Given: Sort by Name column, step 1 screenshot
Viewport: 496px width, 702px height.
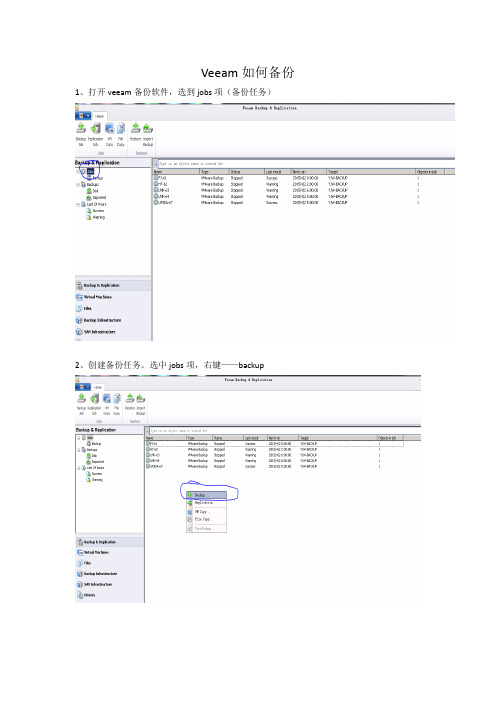Looking at the screenshot, I should click(176, 172).
